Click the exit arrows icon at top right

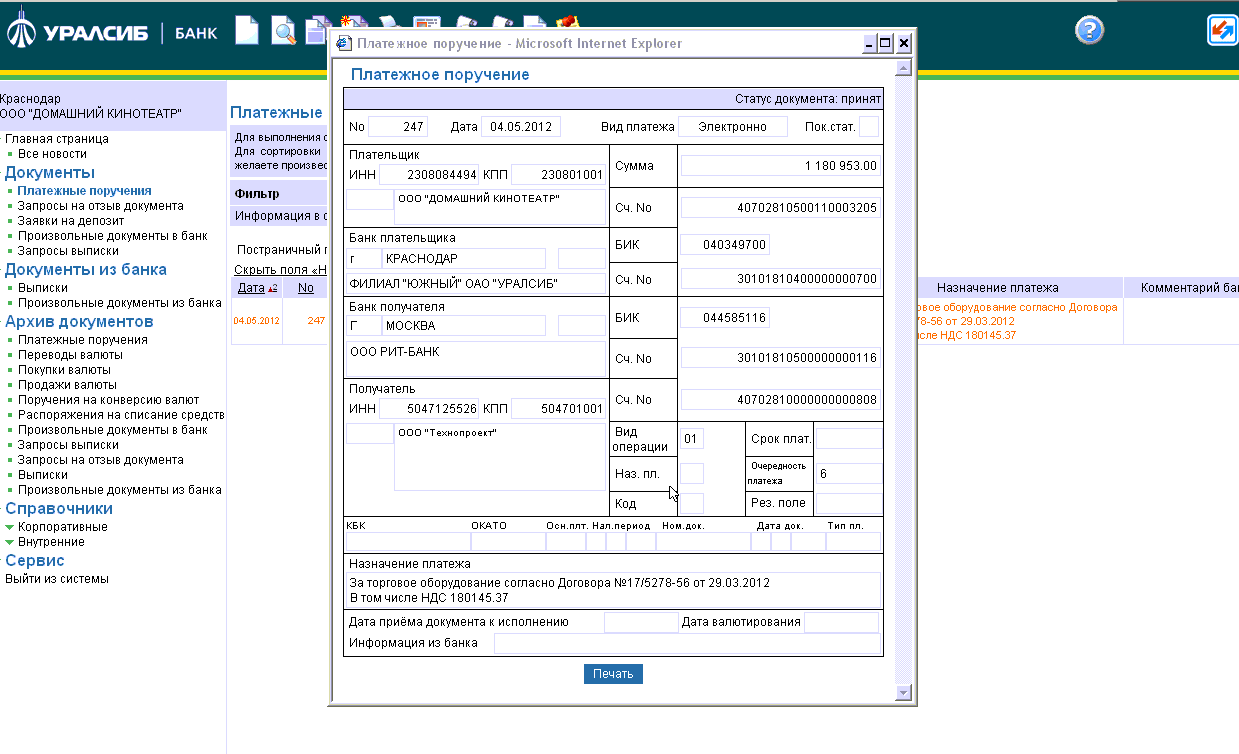(x=1223, y=30)
